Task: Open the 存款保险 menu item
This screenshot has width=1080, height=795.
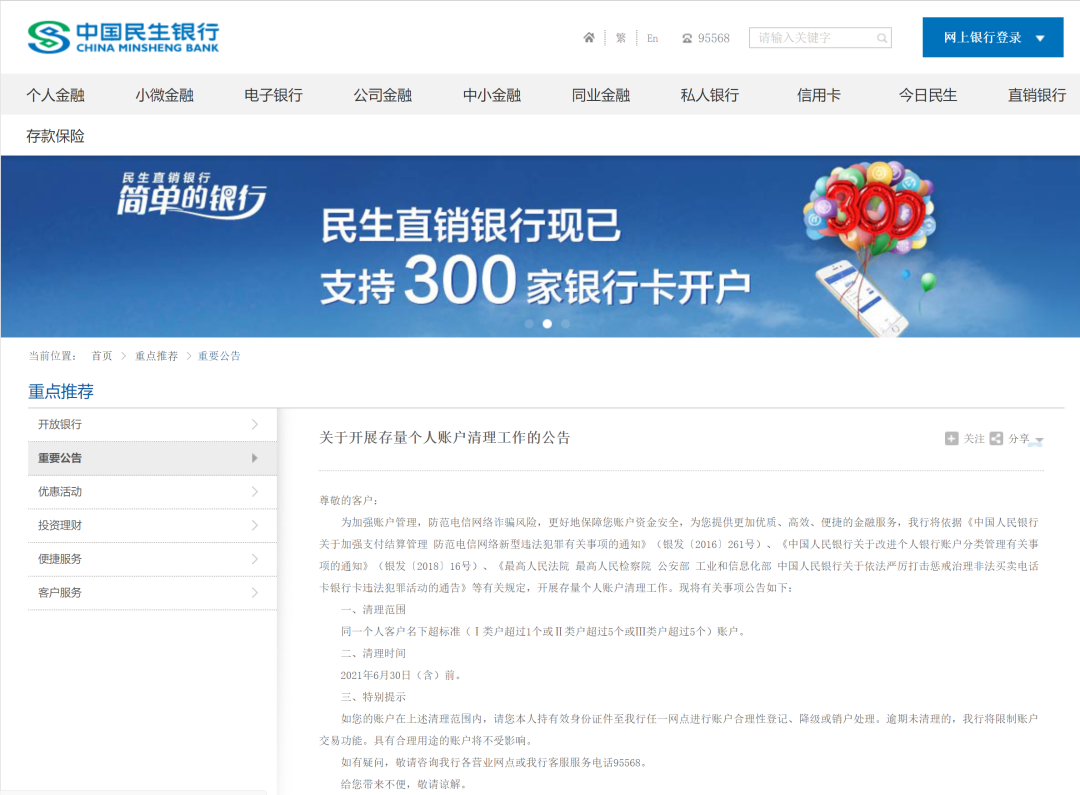Action: 55,136
